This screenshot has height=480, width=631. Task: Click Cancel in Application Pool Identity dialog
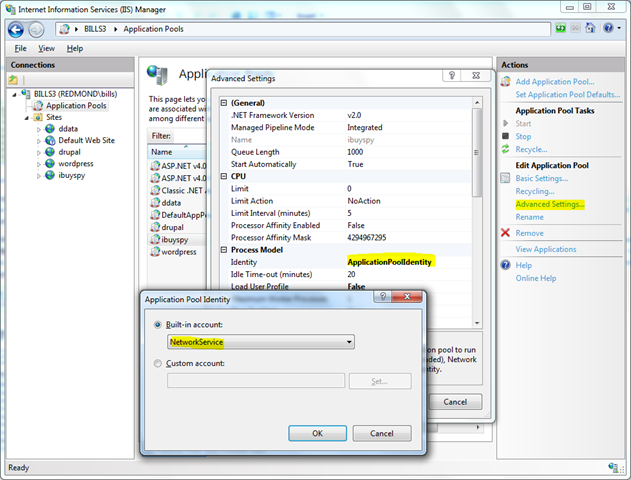coord(382,433)
